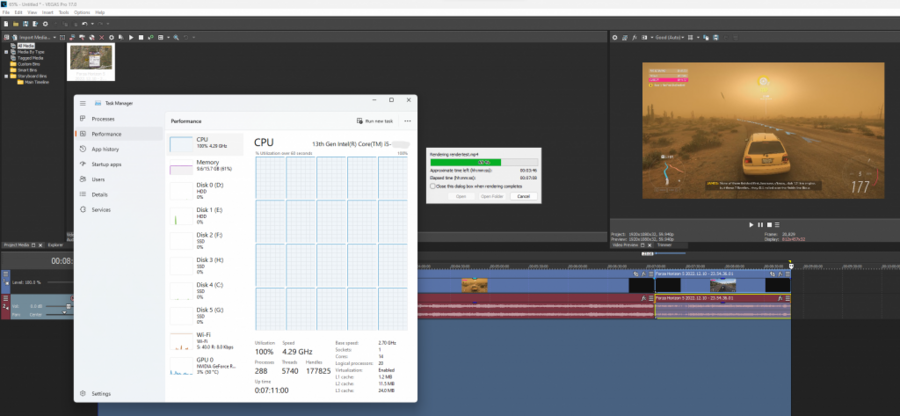The image size is (900, 416).
Task: Open the Tools menu in VEGAS Pro
Action: point(64,12)
